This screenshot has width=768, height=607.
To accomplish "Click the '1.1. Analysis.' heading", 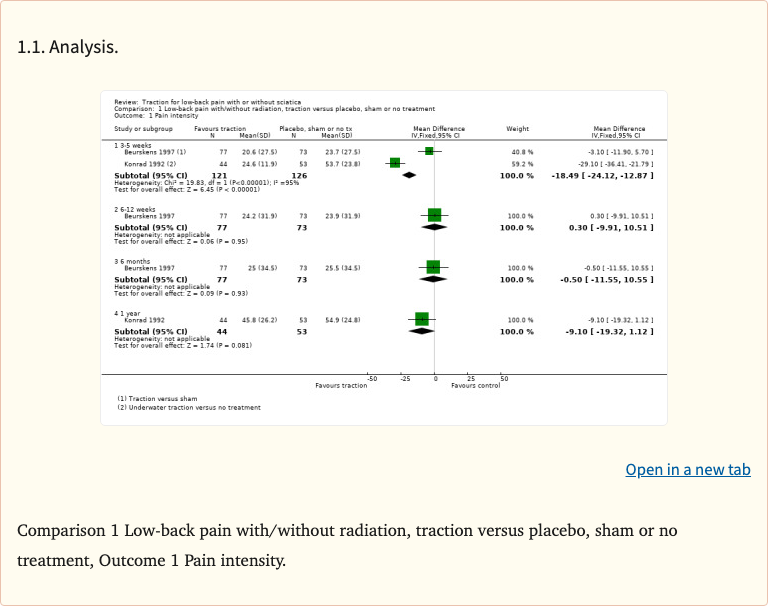I will [x=68, y=46].
